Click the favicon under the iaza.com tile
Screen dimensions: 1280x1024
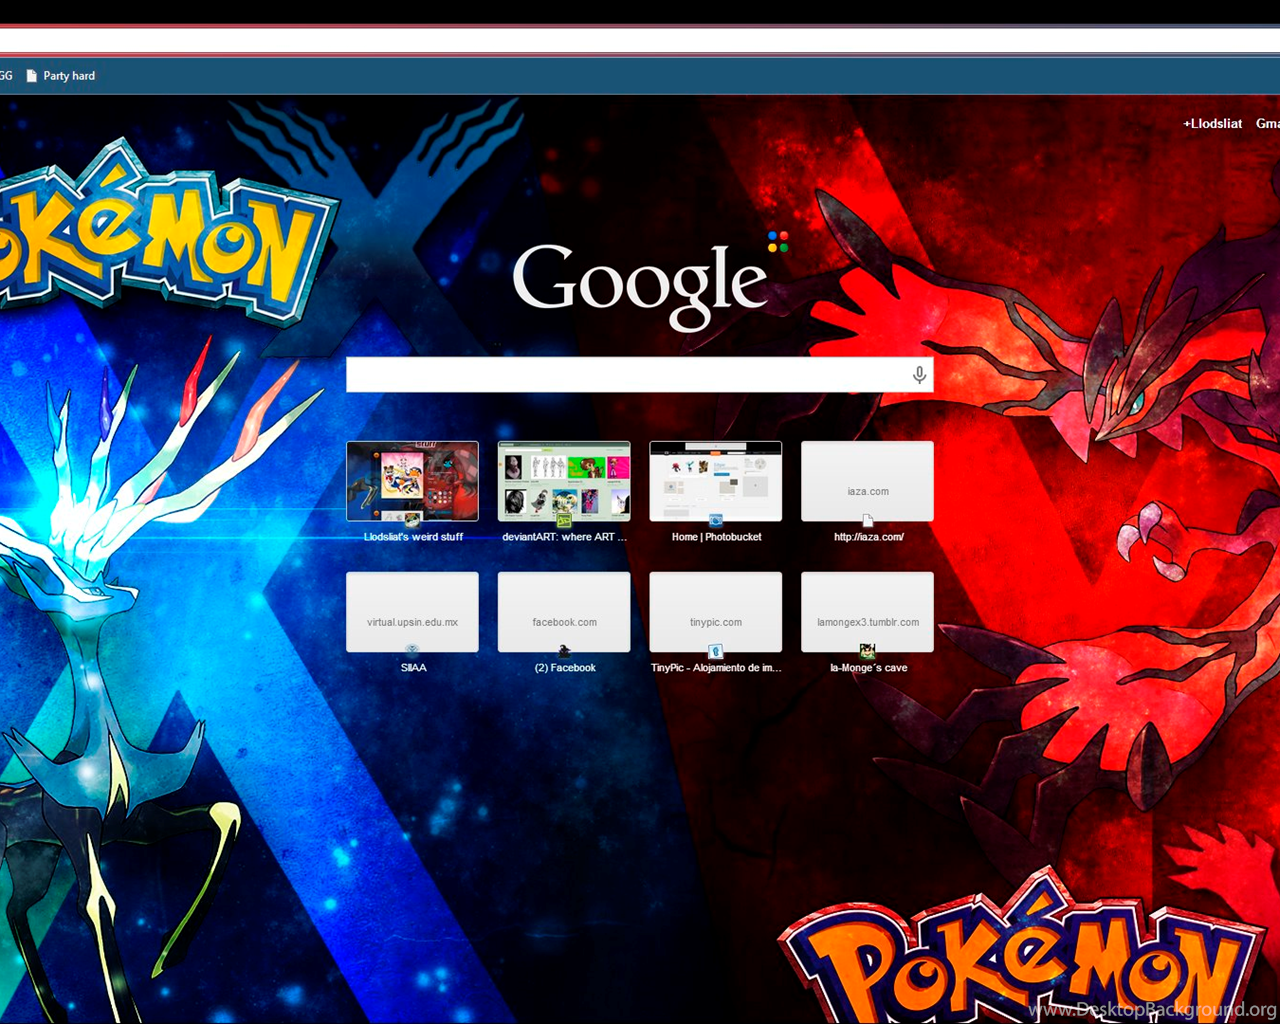click(867, 520)
